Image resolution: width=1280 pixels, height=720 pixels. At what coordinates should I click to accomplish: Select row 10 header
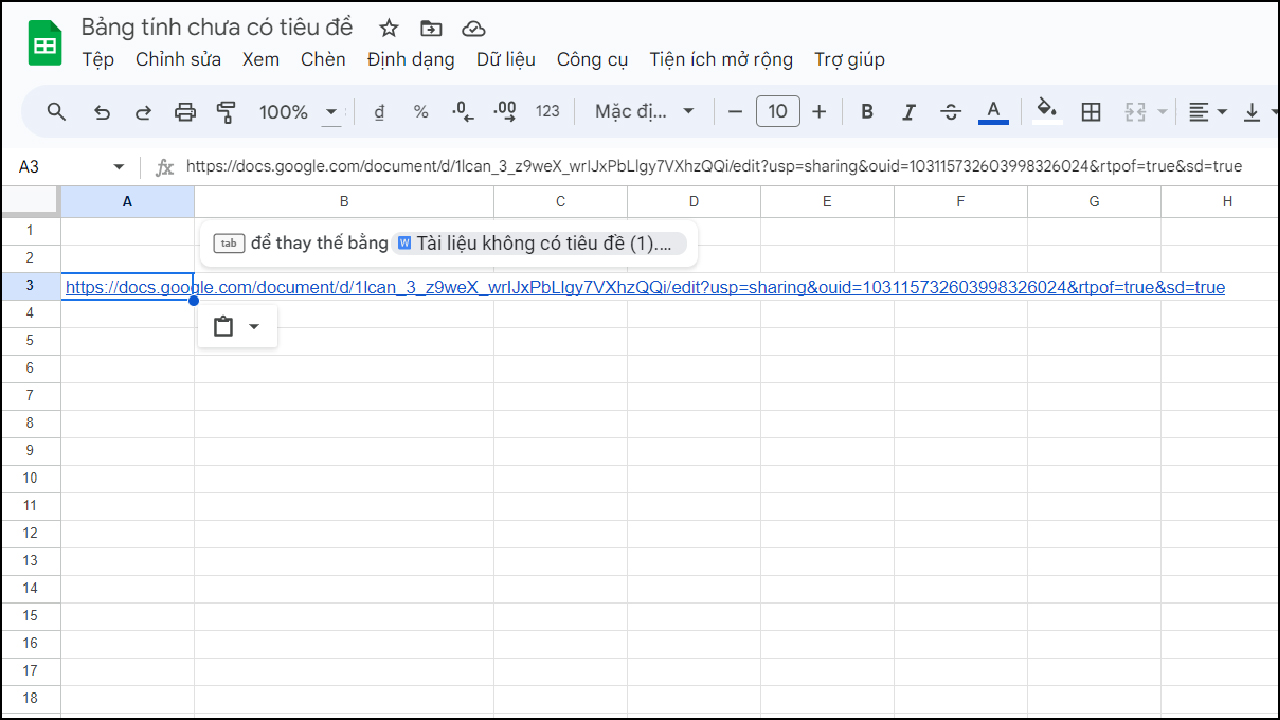pyautogui.click(x=30, y=478)
